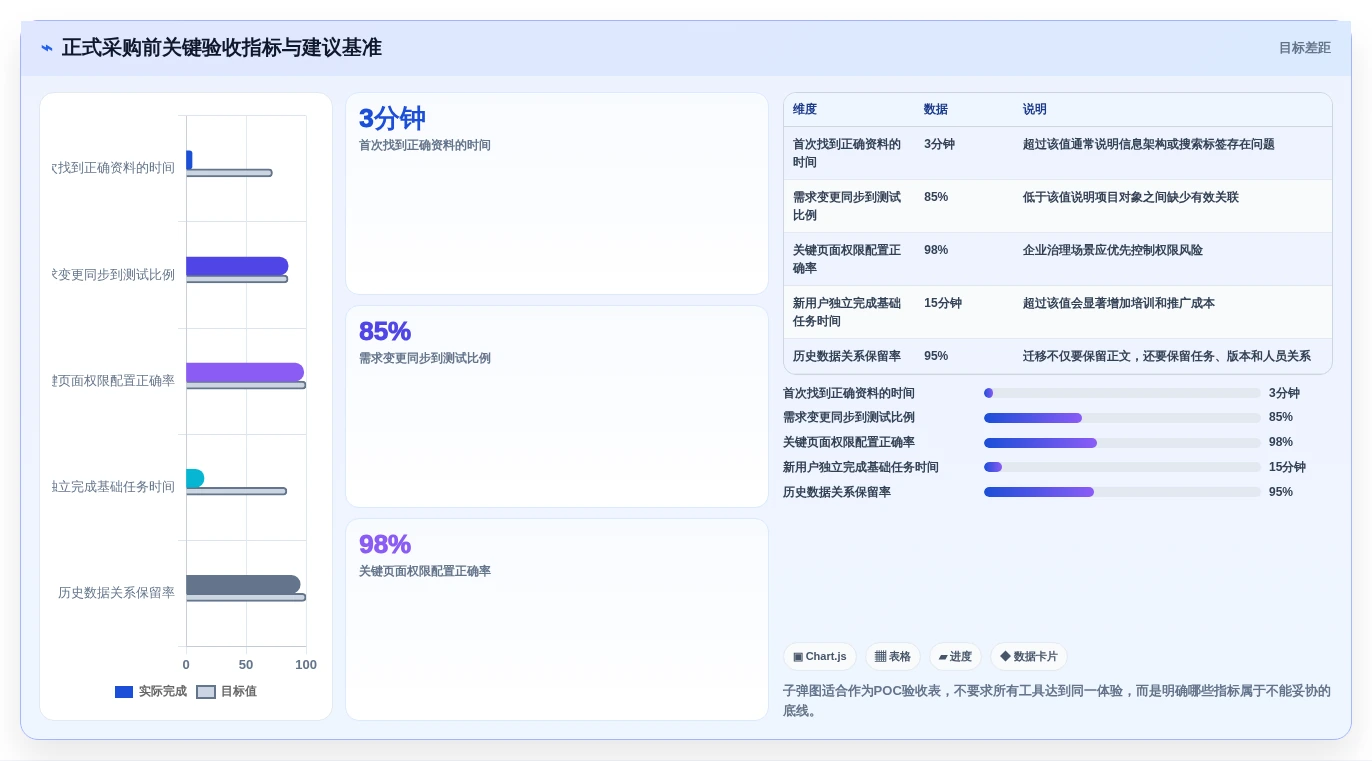Viewport: 1372px width, 761px height.
Task: Select the 表格 tag chip
Action: 892,656
